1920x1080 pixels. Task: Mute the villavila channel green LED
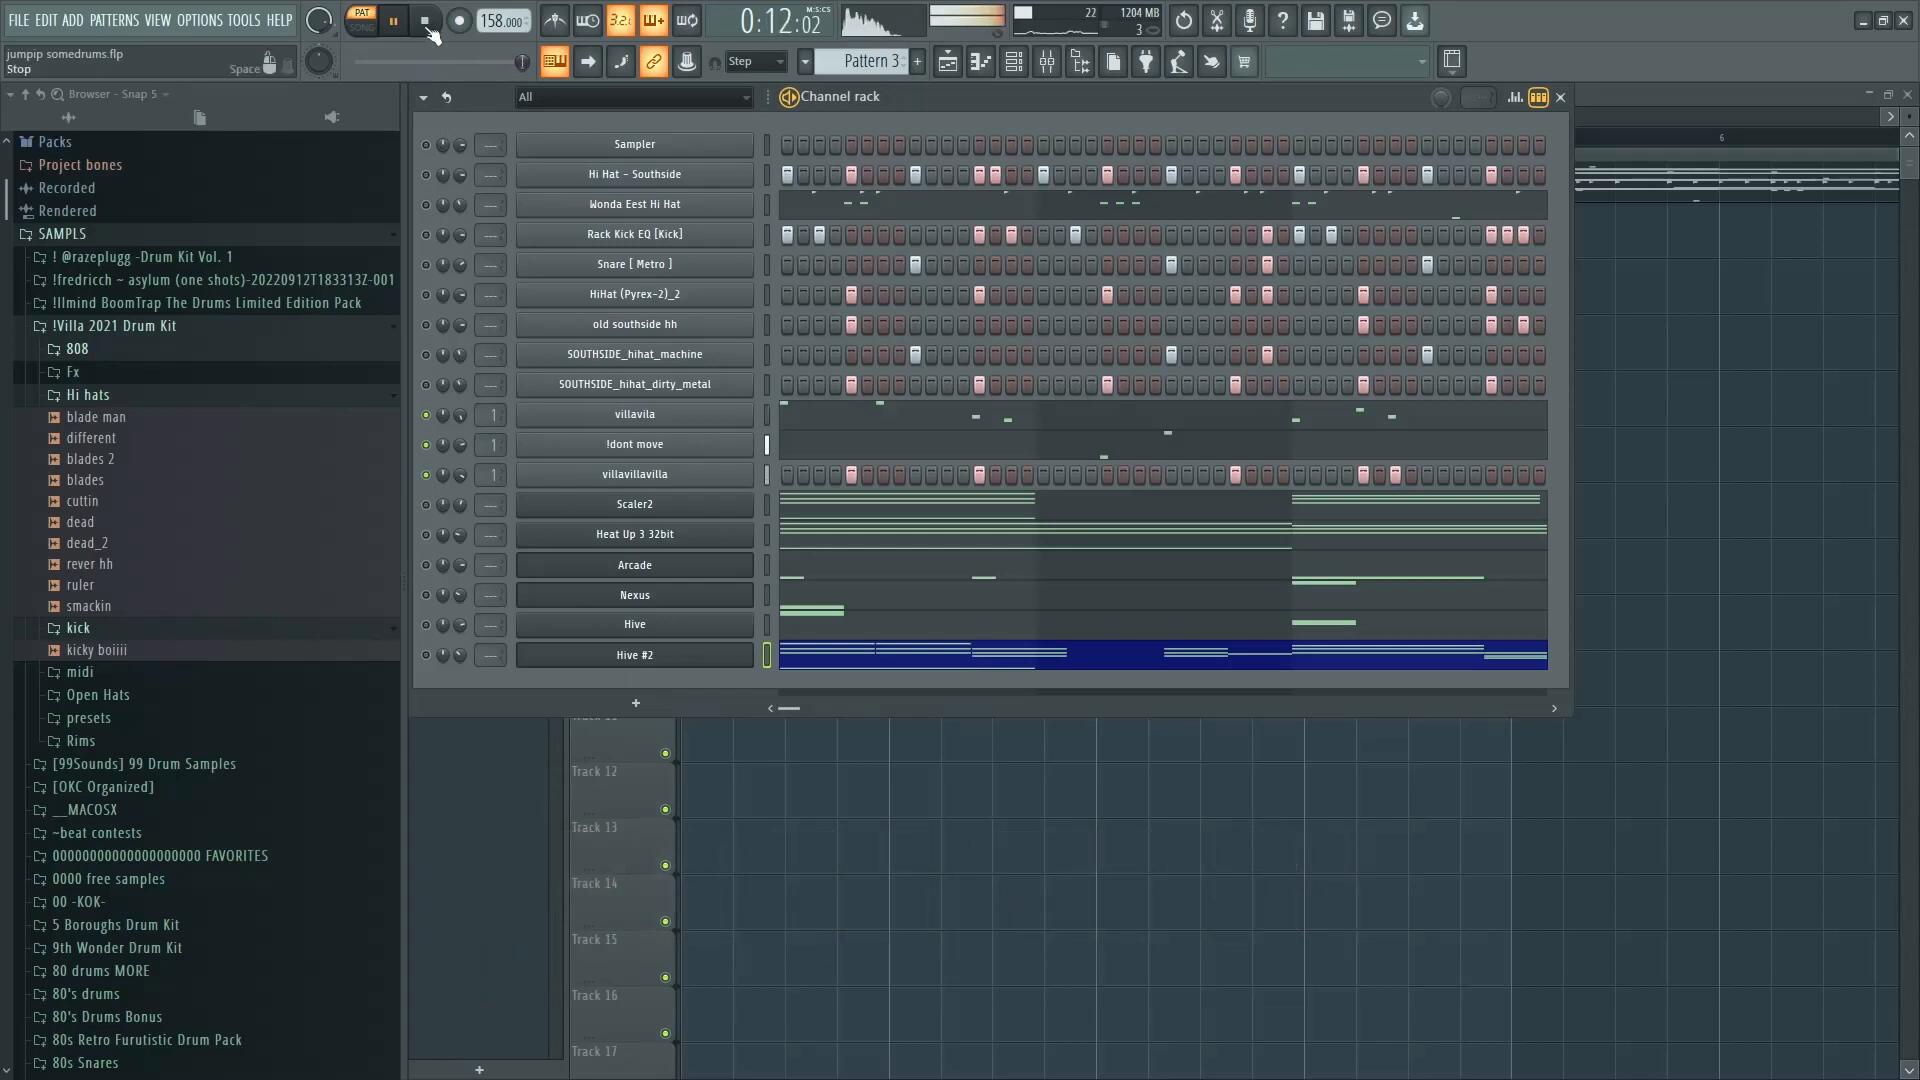click(x=426, y=415)
